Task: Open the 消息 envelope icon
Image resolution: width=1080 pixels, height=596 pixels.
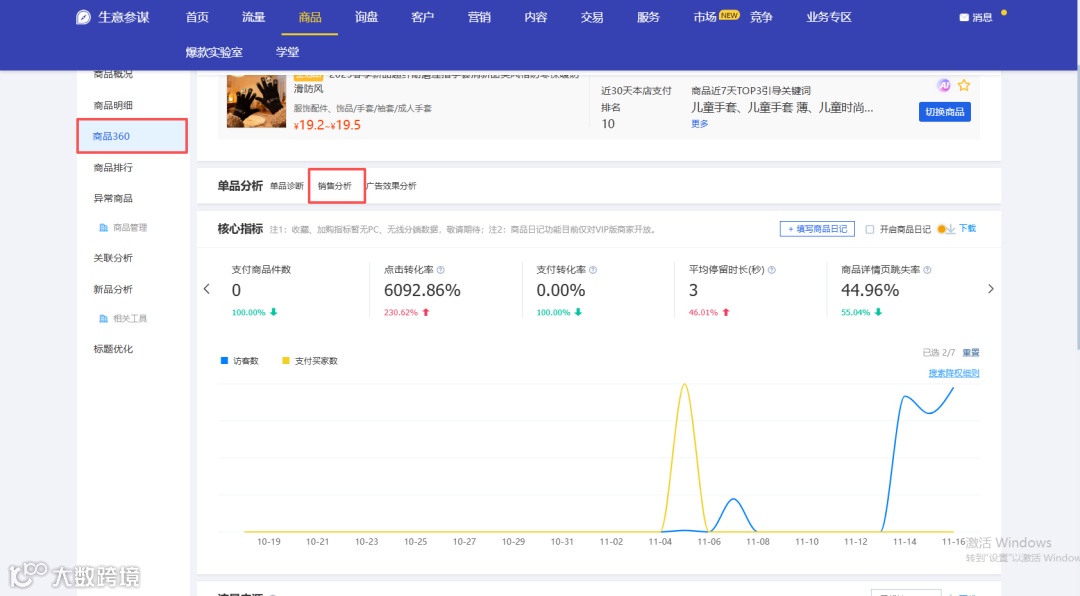Action: click(964, 17)
